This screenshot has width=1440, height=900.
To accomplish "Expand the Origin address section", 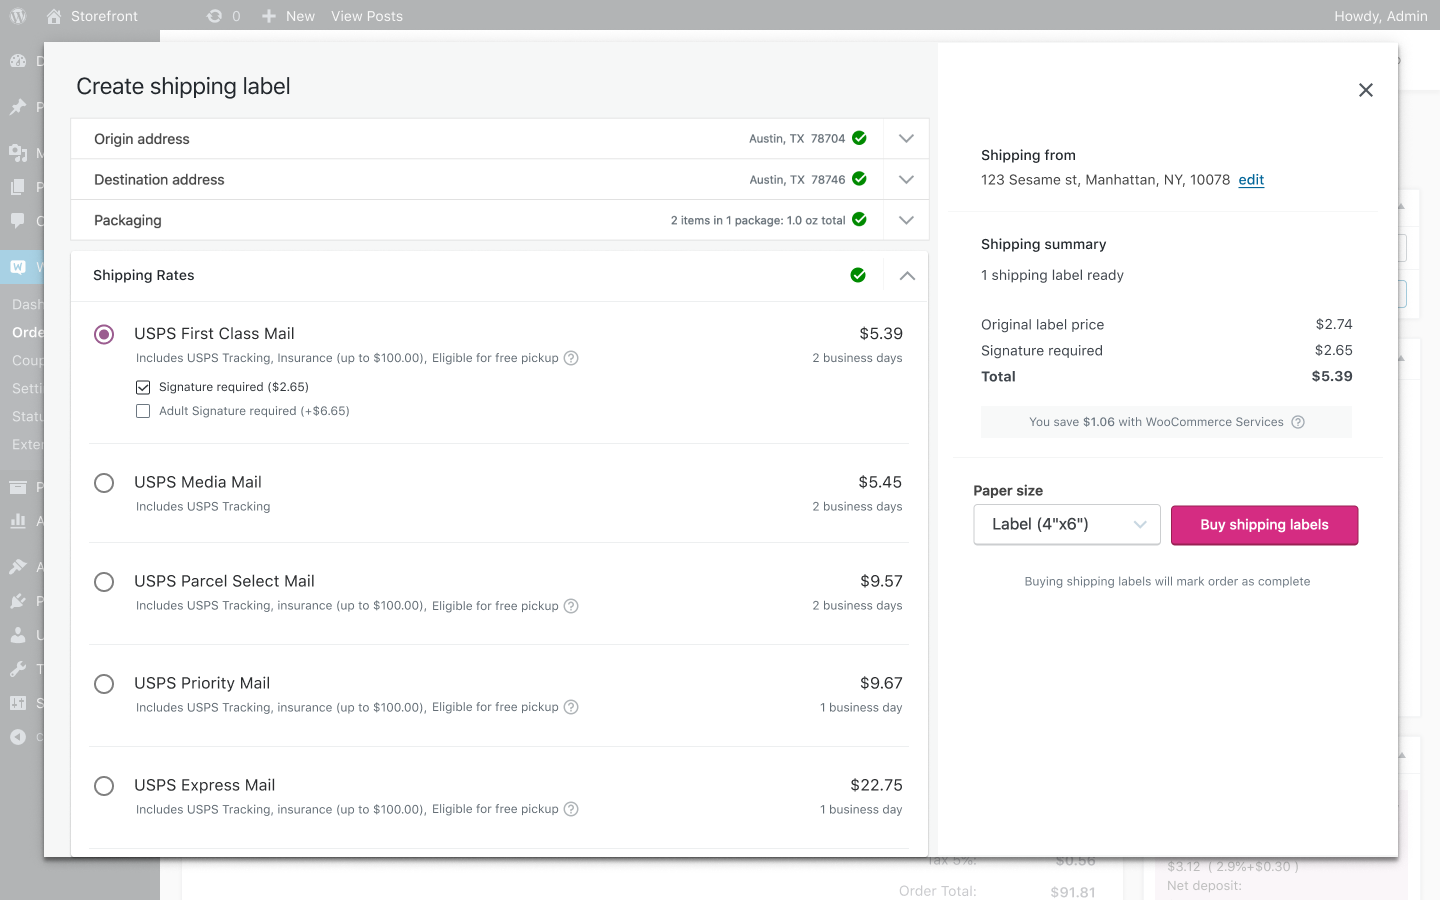I will pyautogui.click(x=906, y=139).
